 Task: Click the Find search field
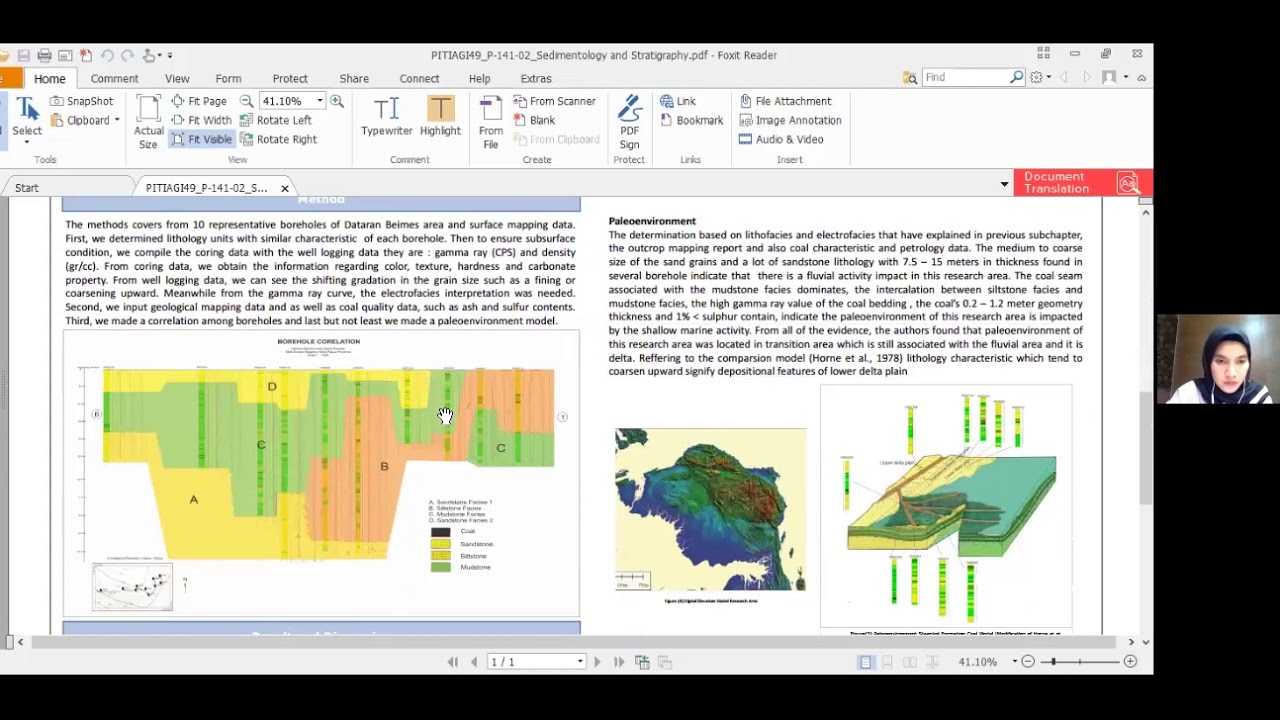tap(965, 77)
